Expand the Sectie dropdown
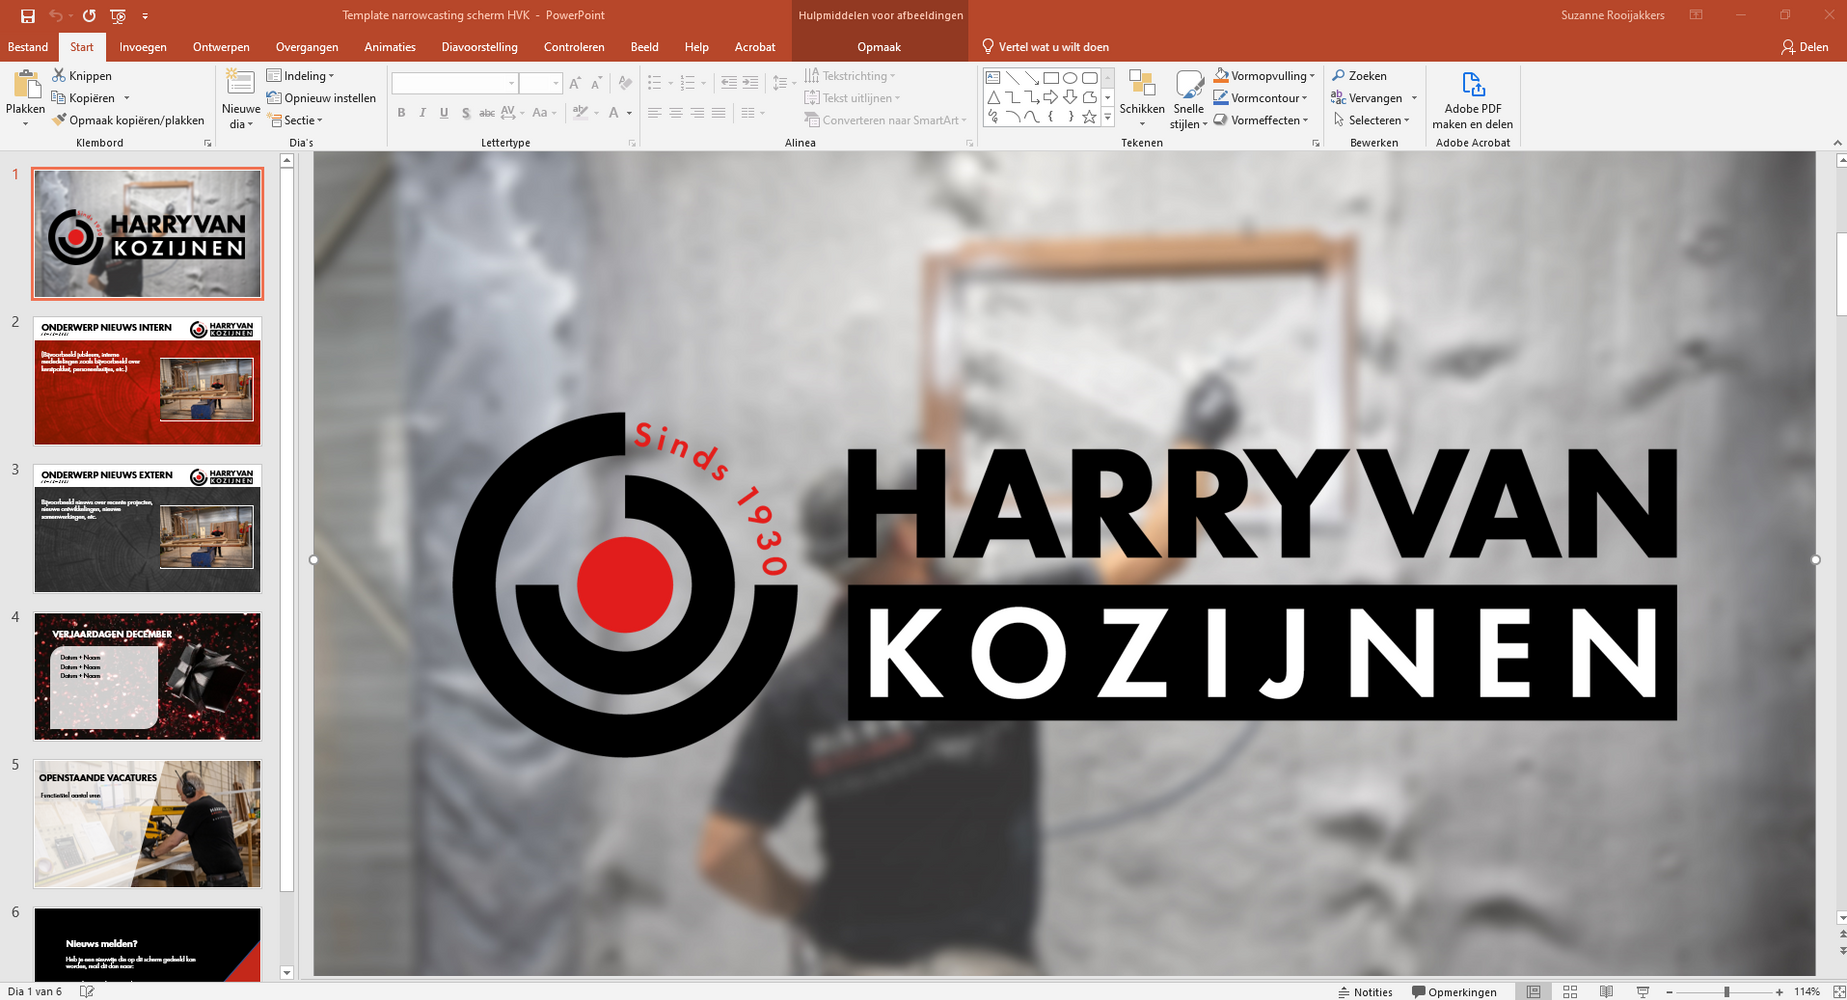This screenshot has width=1847, height=1000. pyautogui.click(x=295, y=120)
